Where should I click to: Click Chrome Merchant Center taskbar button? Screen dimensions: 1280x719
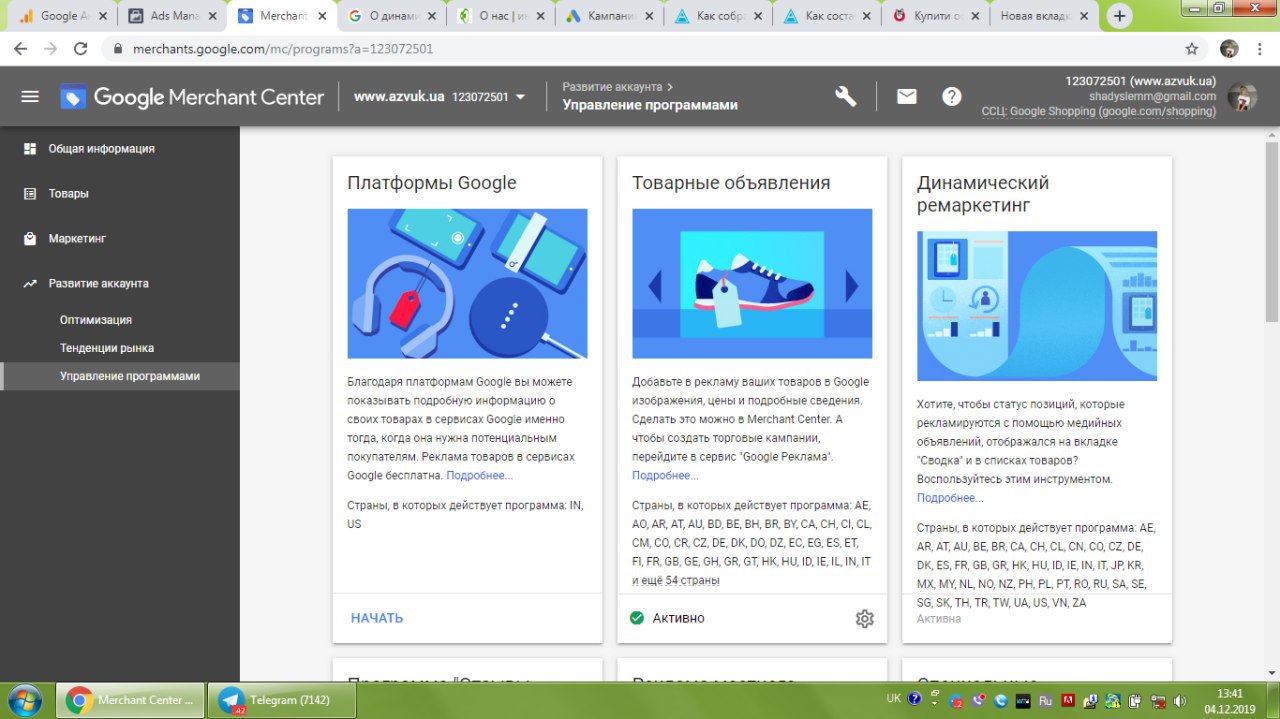pyautogui.click(x=130, y=700)
